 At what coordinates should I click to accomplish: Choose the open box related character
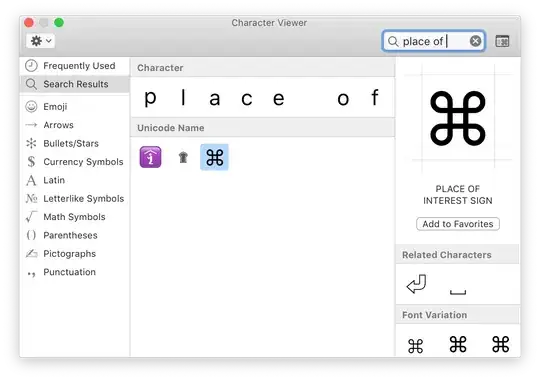point(458,292)
